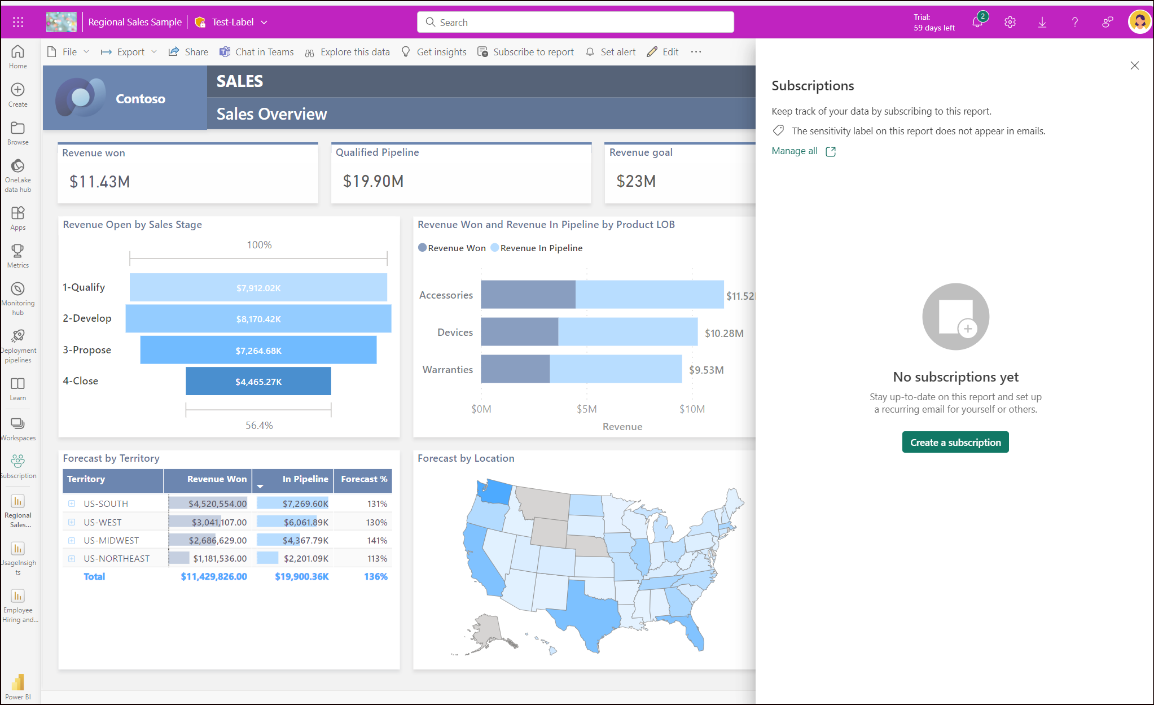Click the Revenue won $11.43M card
The image size is (1154, 705).
click(188, 173)
